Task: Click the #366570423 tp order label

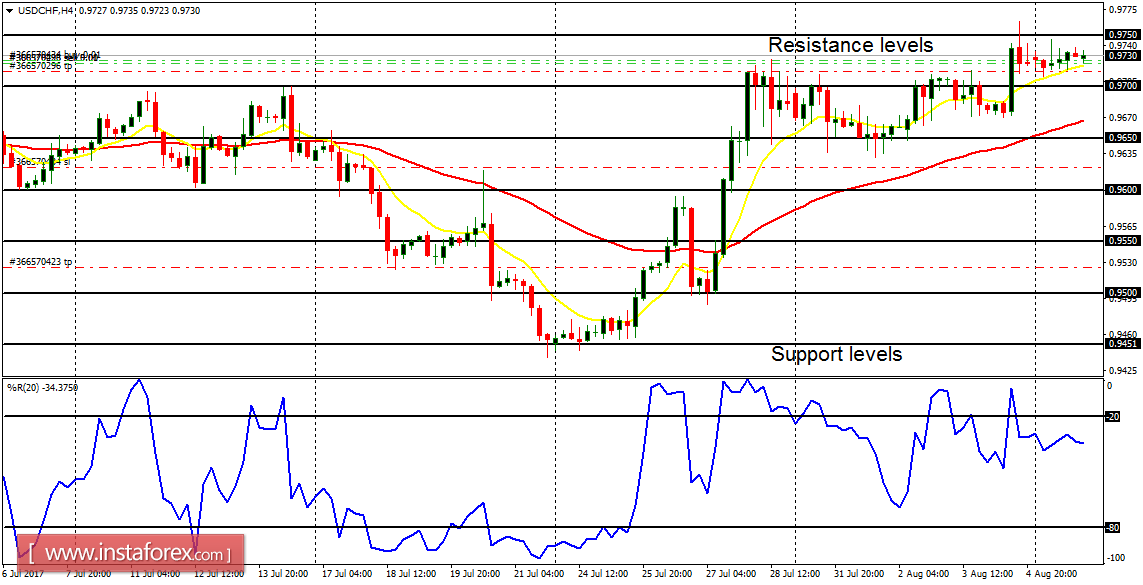Action: (x=41, y=261)
